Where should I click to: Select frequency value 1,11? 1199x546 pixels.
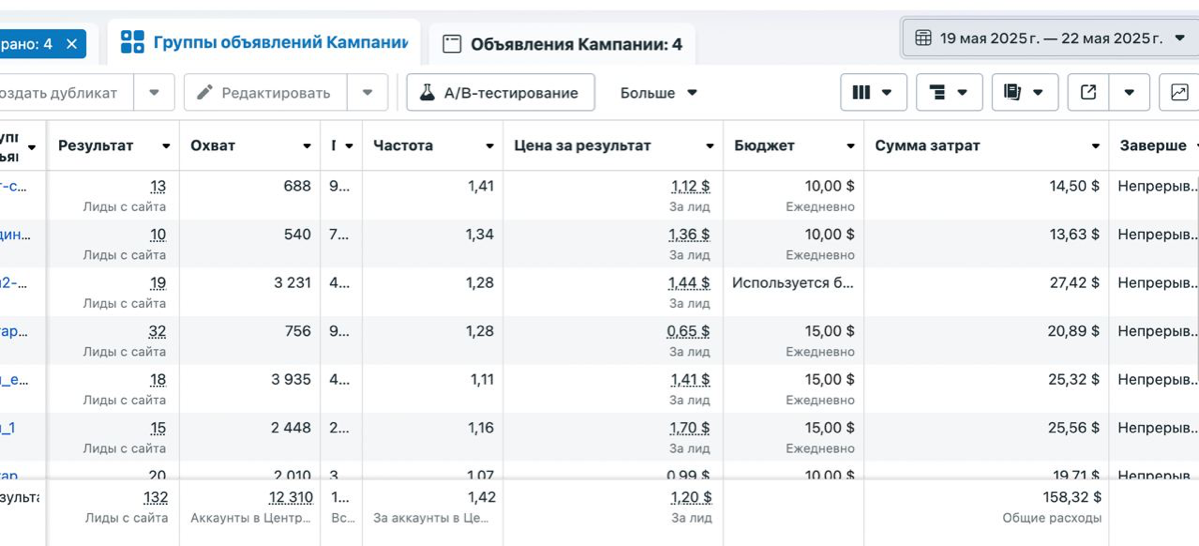pyautogui.click(x=481, y=379)
